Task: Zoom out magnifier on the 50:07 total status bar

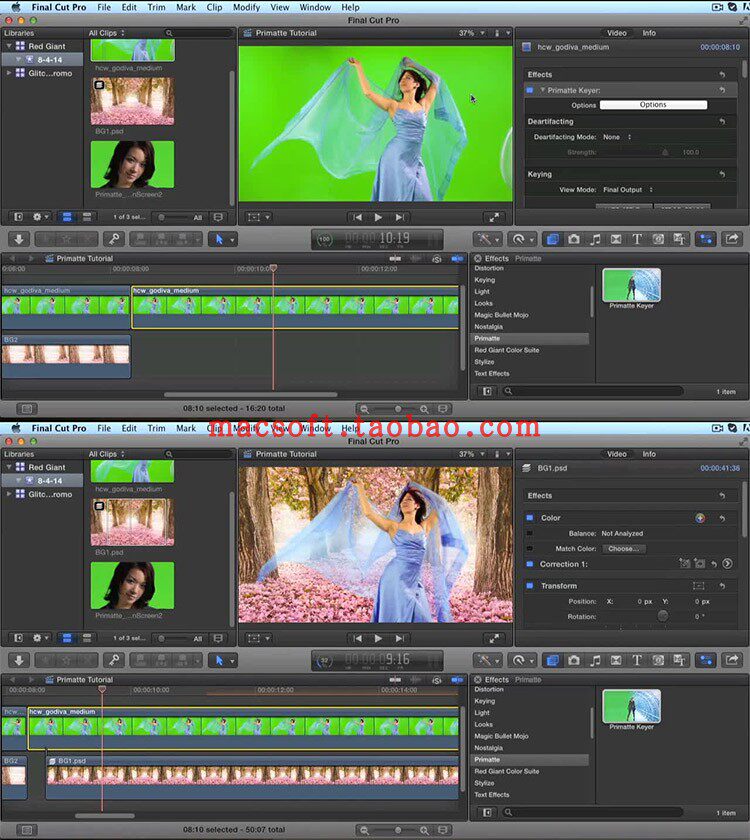Action: [364, 830]
